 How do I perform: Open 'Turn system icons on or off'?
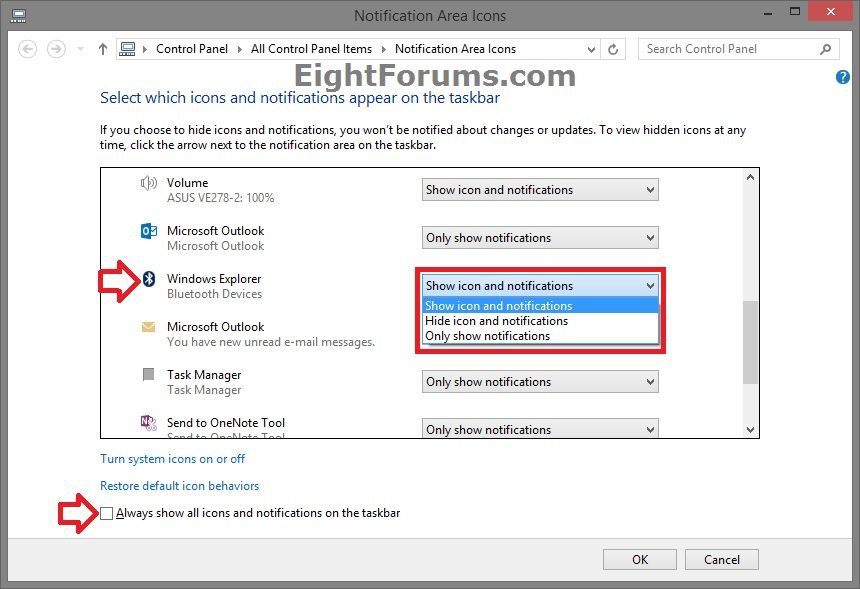coord(170,459)
